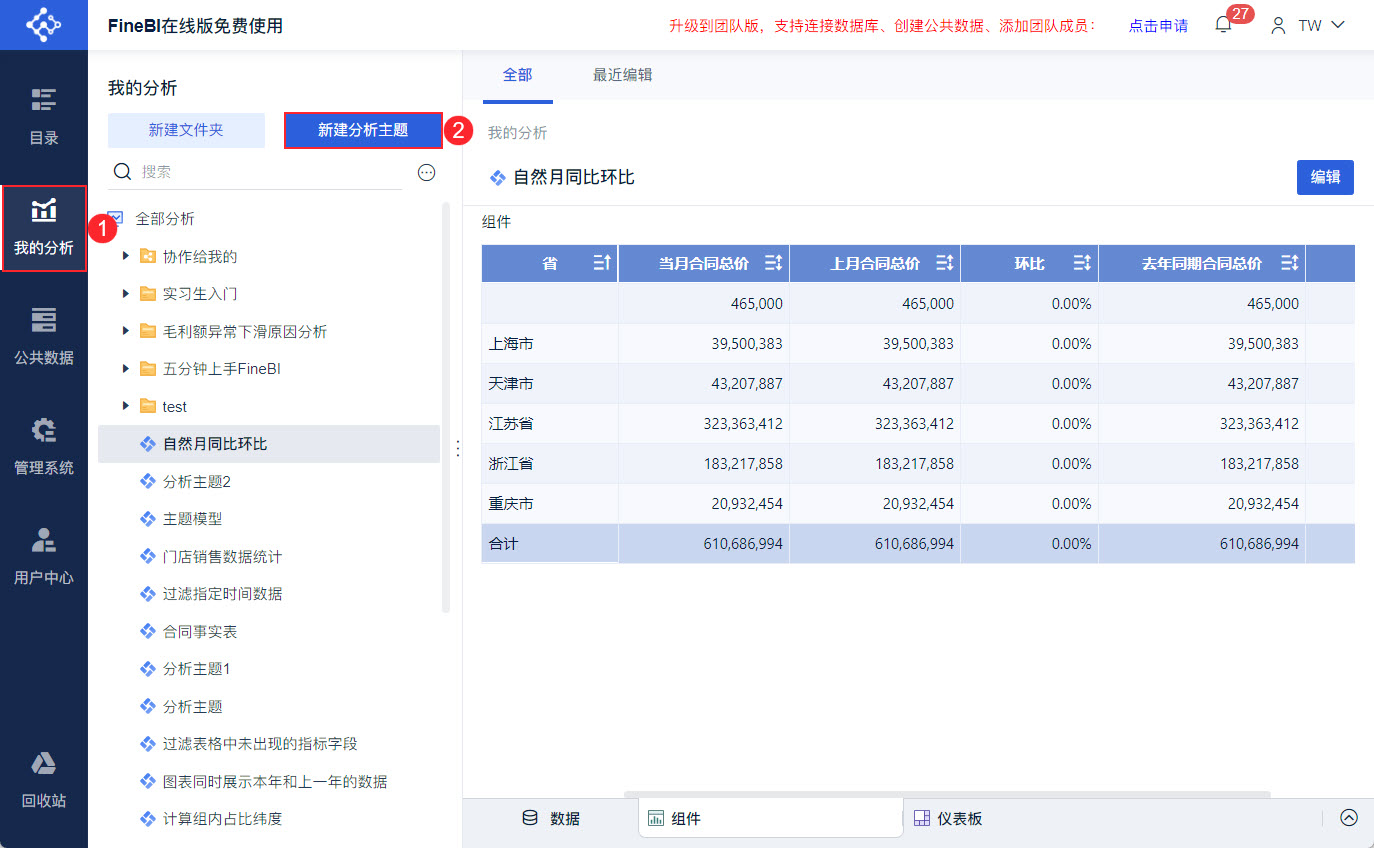Click the 组件 section label above table

tap(497, 222)
